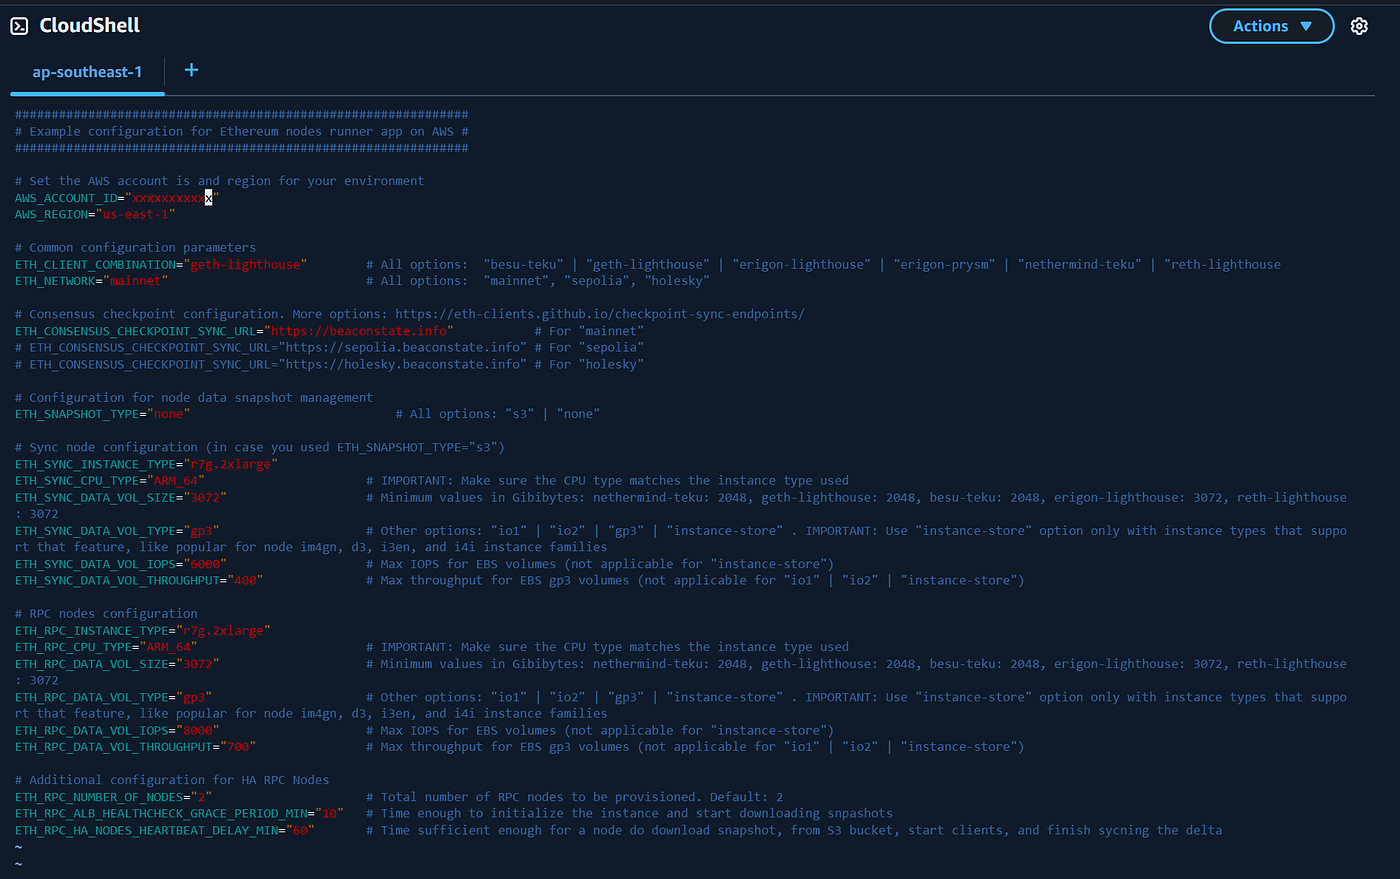The height and width of the screenshot is (879, 1400).
Task: Open CloudShell settings gear
Action: click(1359, 26)
